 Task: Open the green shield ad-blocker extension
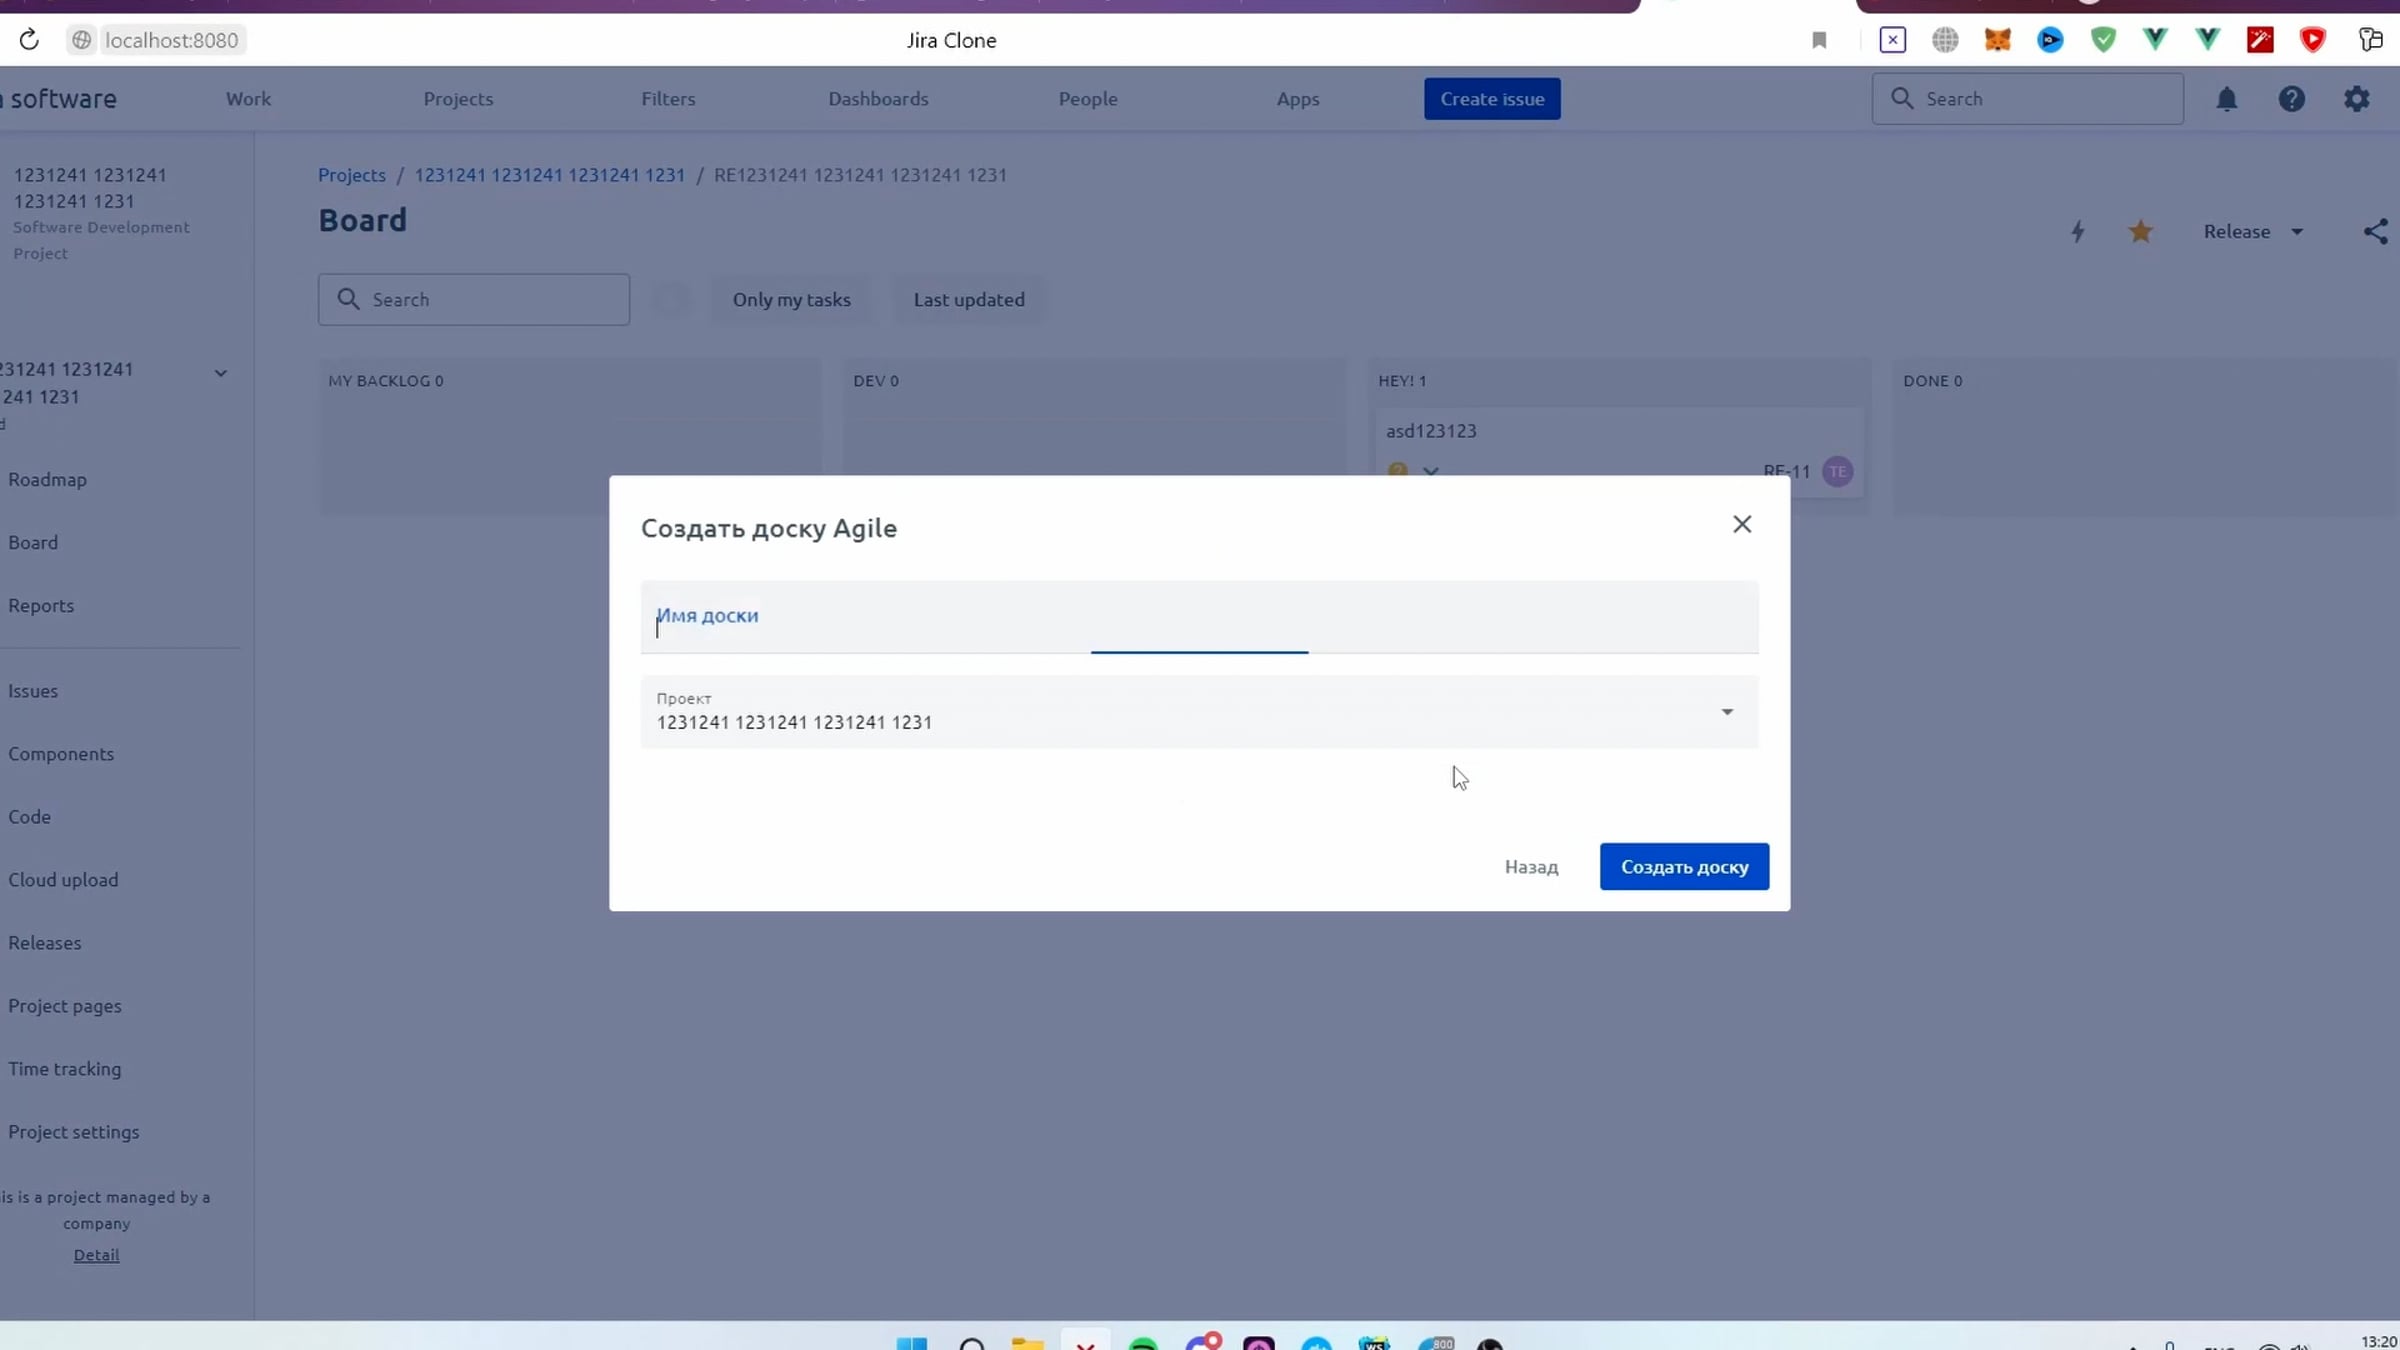(x=2103, y=40)
